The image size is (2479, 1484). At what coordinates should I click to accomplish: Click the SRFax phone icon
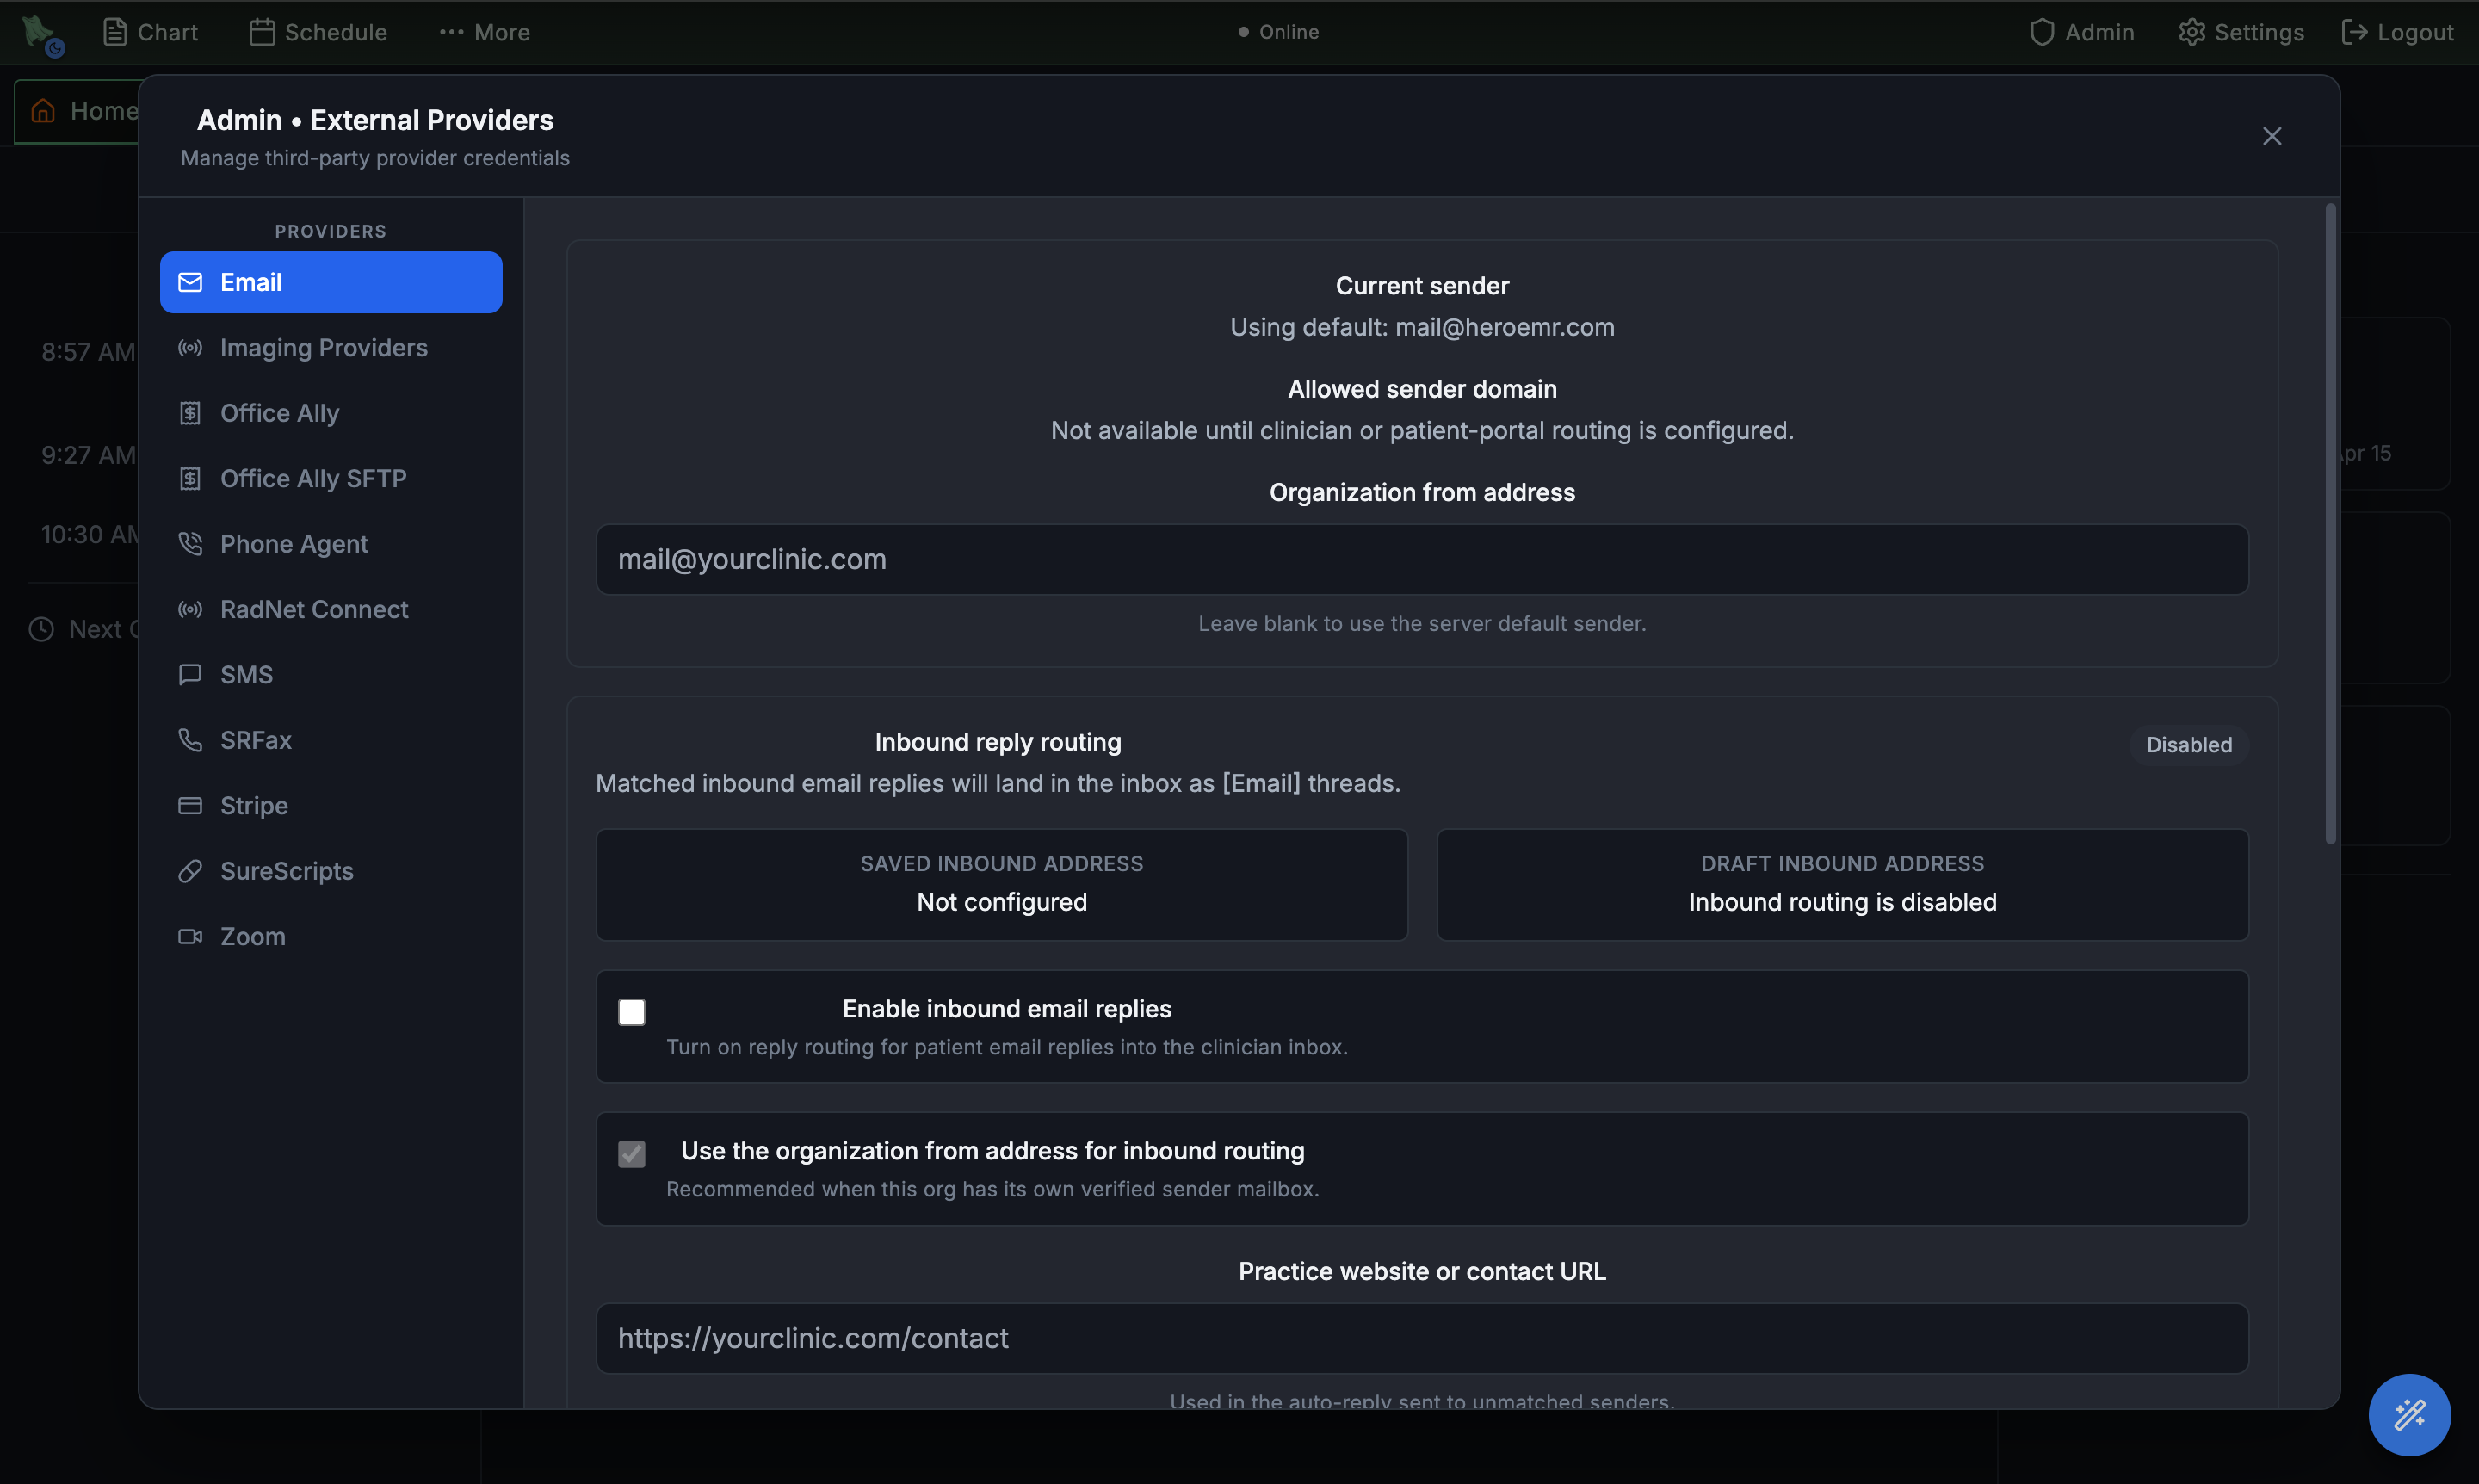coord(190,740)
